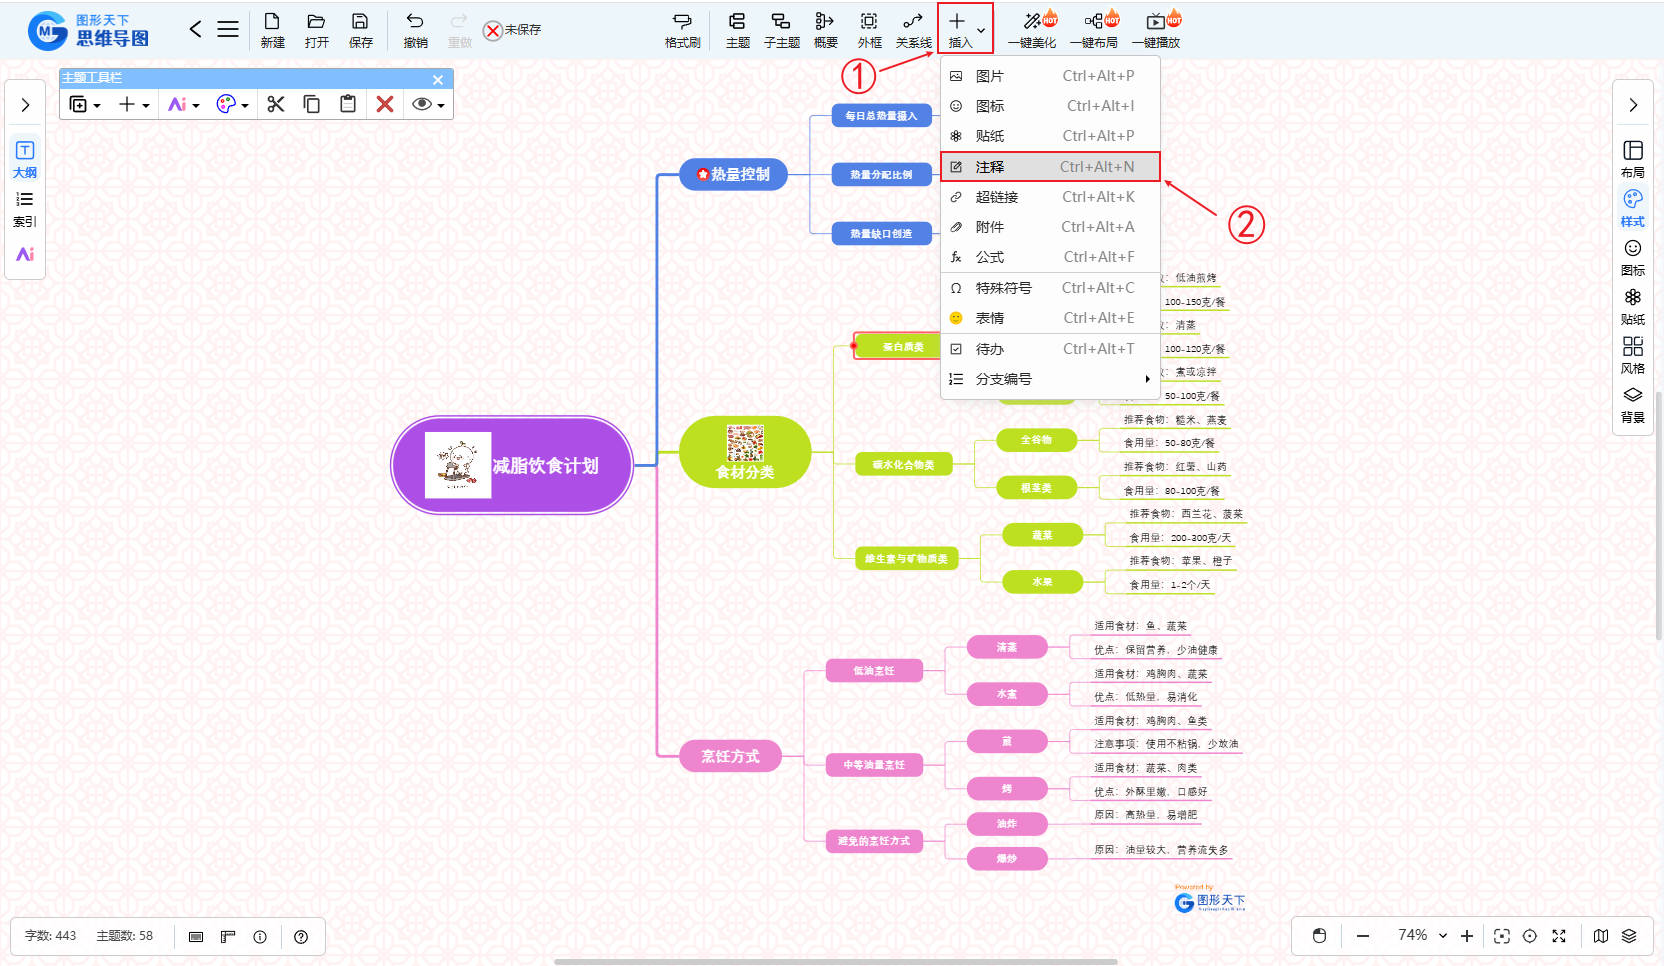Image resolution: width=1664 pixels, height=966 pixels.
Task: Click the red X delete icon in topic toolbar
Action: point(385,104)
